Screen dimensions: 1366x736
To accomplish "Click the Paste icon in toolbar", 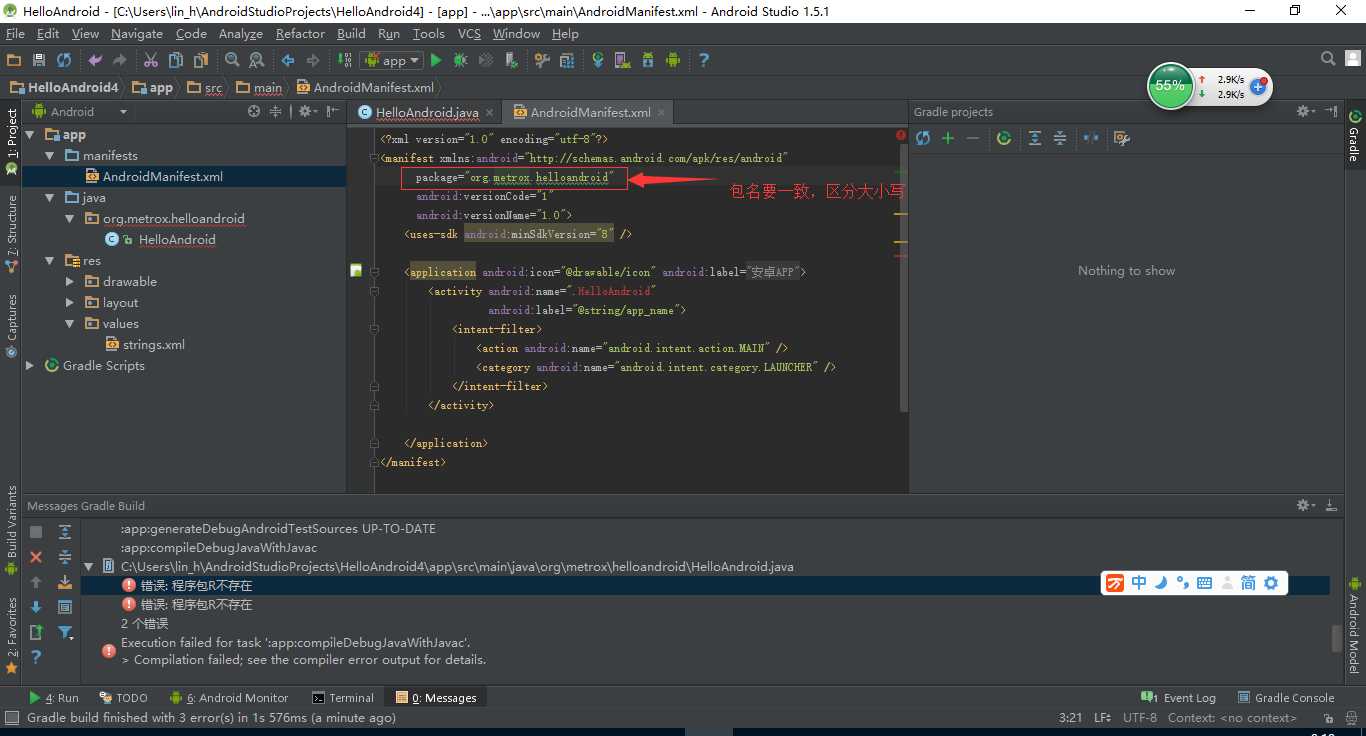I will 201,60.
